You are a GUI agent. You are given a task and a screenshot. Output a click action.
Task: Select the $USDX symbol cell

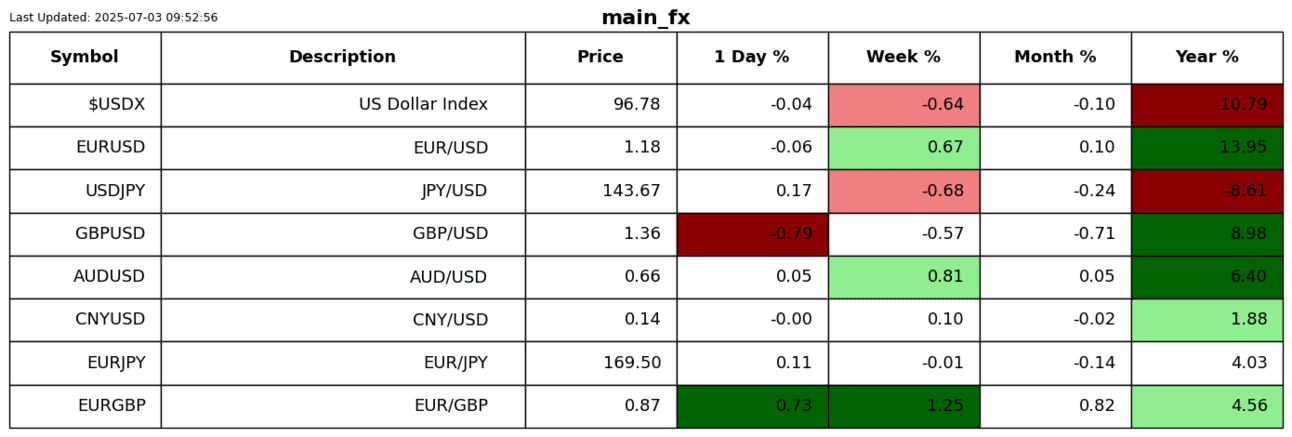85,105
